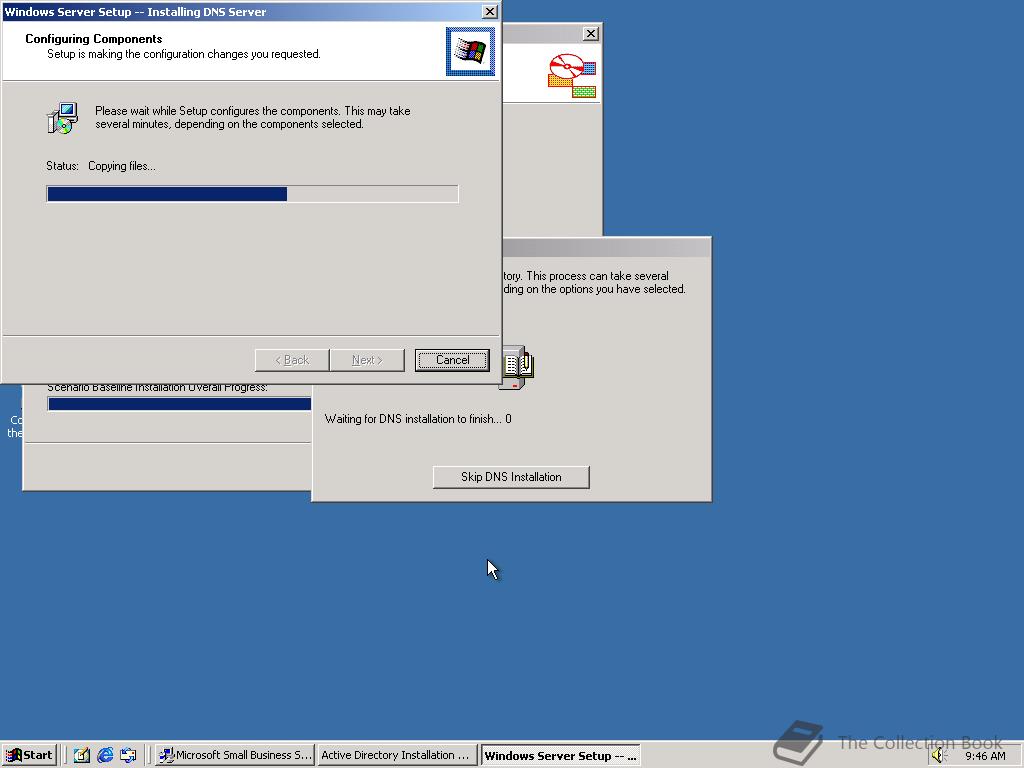Click the Active Directory book server icon
Image resolution: width=1024 pixels, height=768 pixels.
(x=517, y=367)
